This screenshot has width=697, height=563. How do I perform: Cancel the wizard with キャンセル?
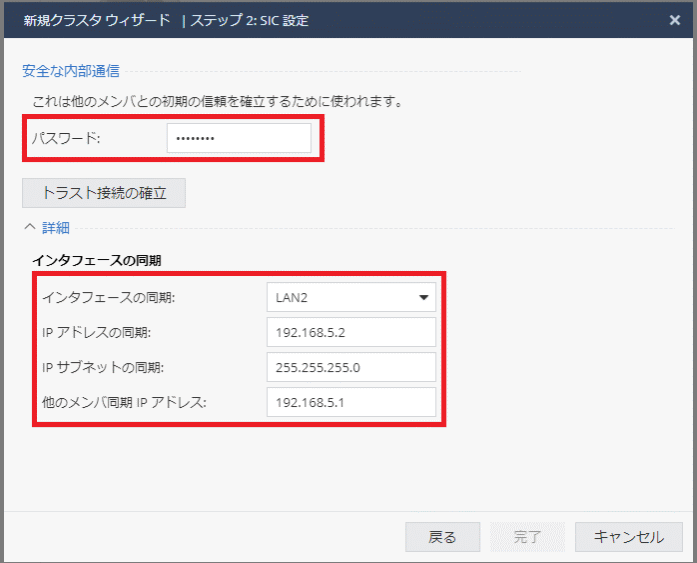click(628, 537)
